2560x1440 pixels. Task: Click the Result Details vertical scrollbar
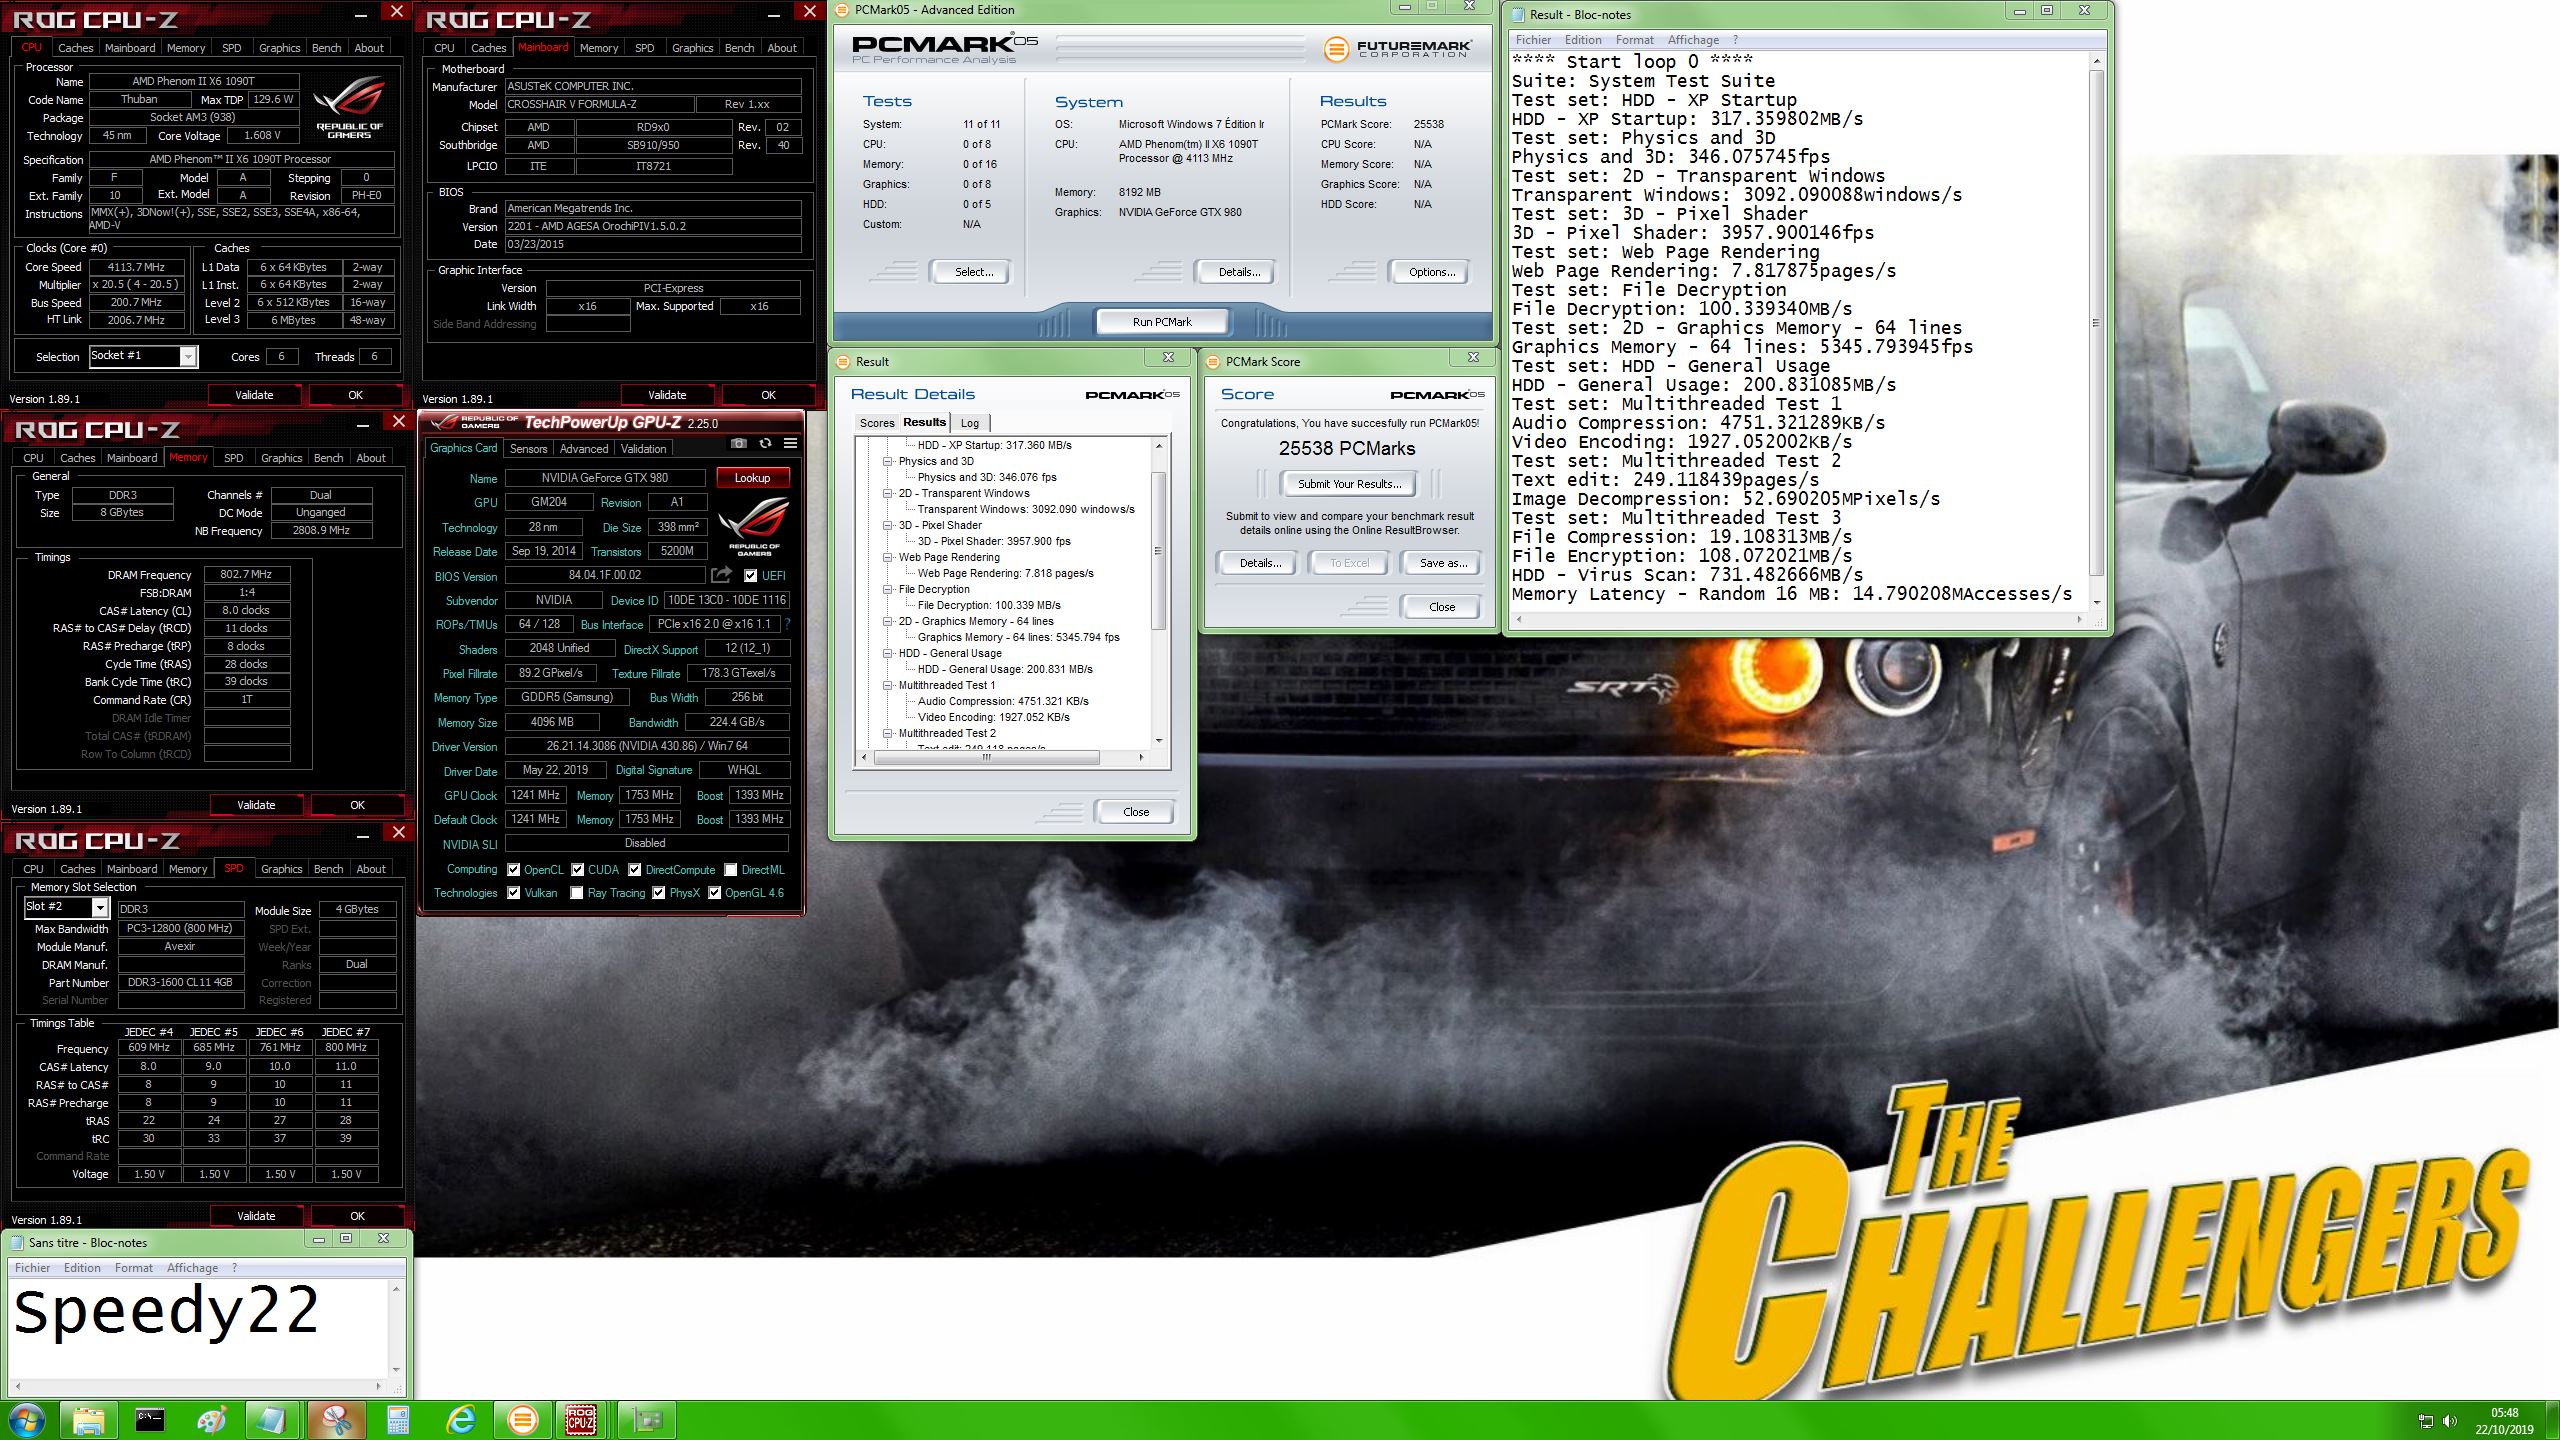(1159, 593)
